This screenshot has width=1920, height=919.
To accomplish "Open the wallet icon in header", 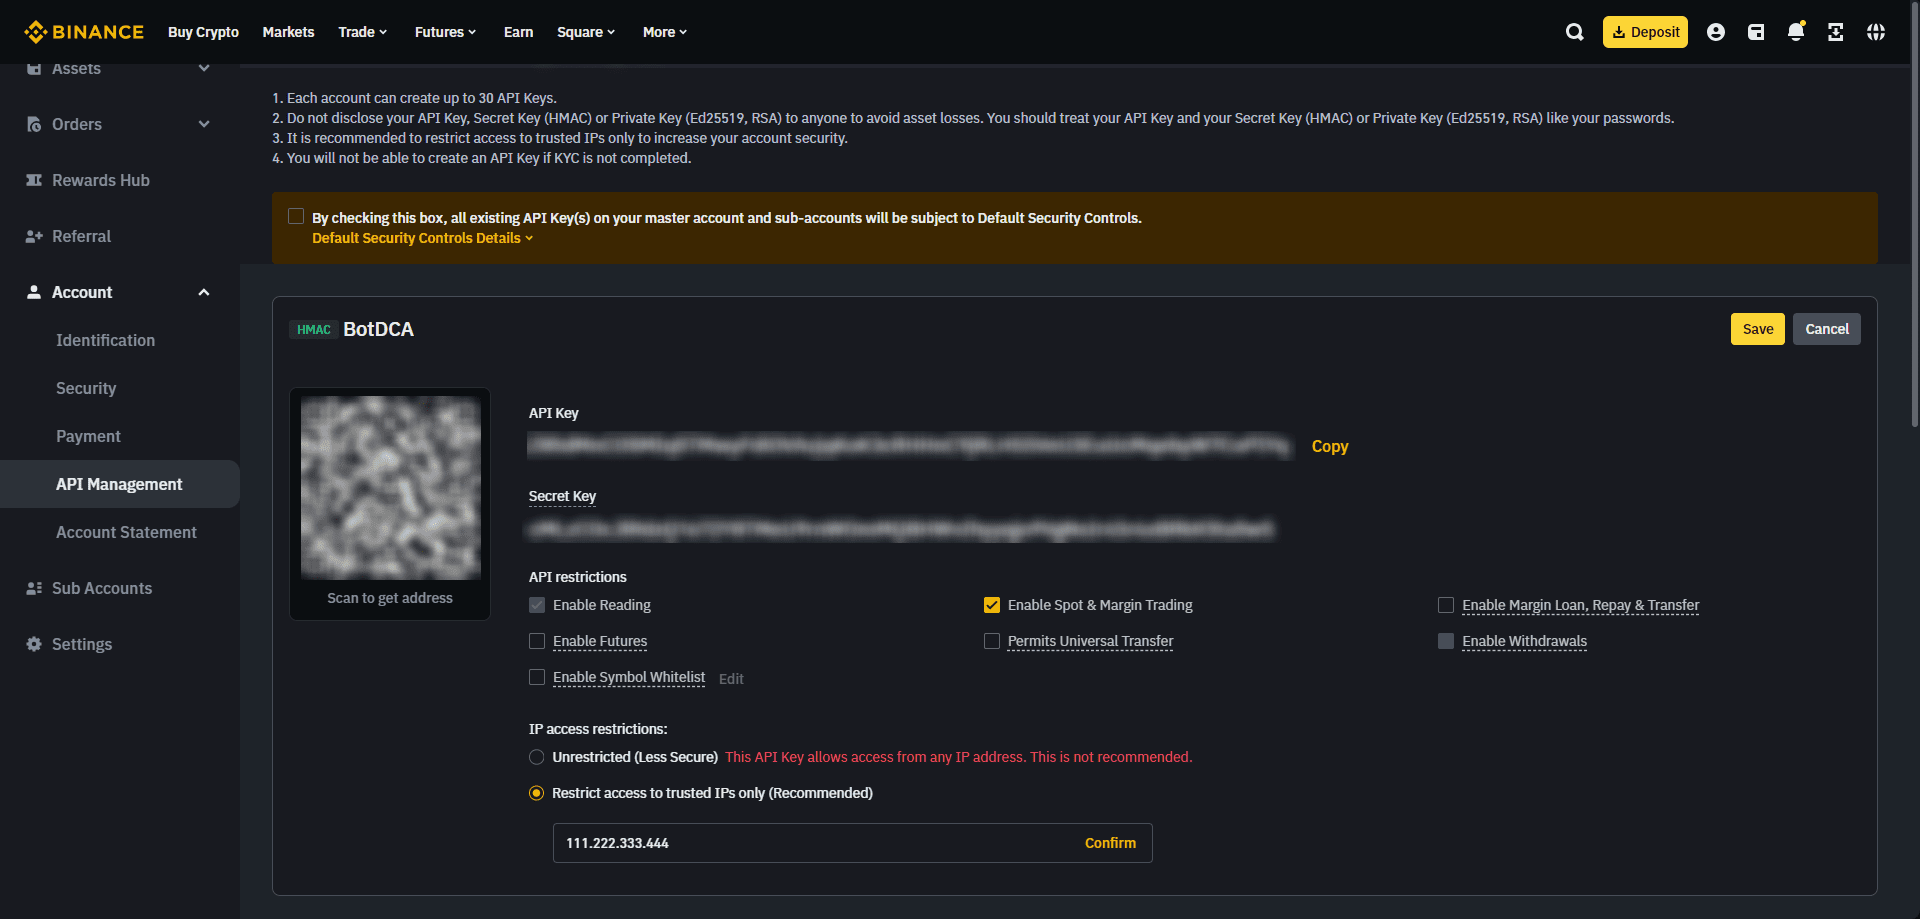I will click(1756, 32).
